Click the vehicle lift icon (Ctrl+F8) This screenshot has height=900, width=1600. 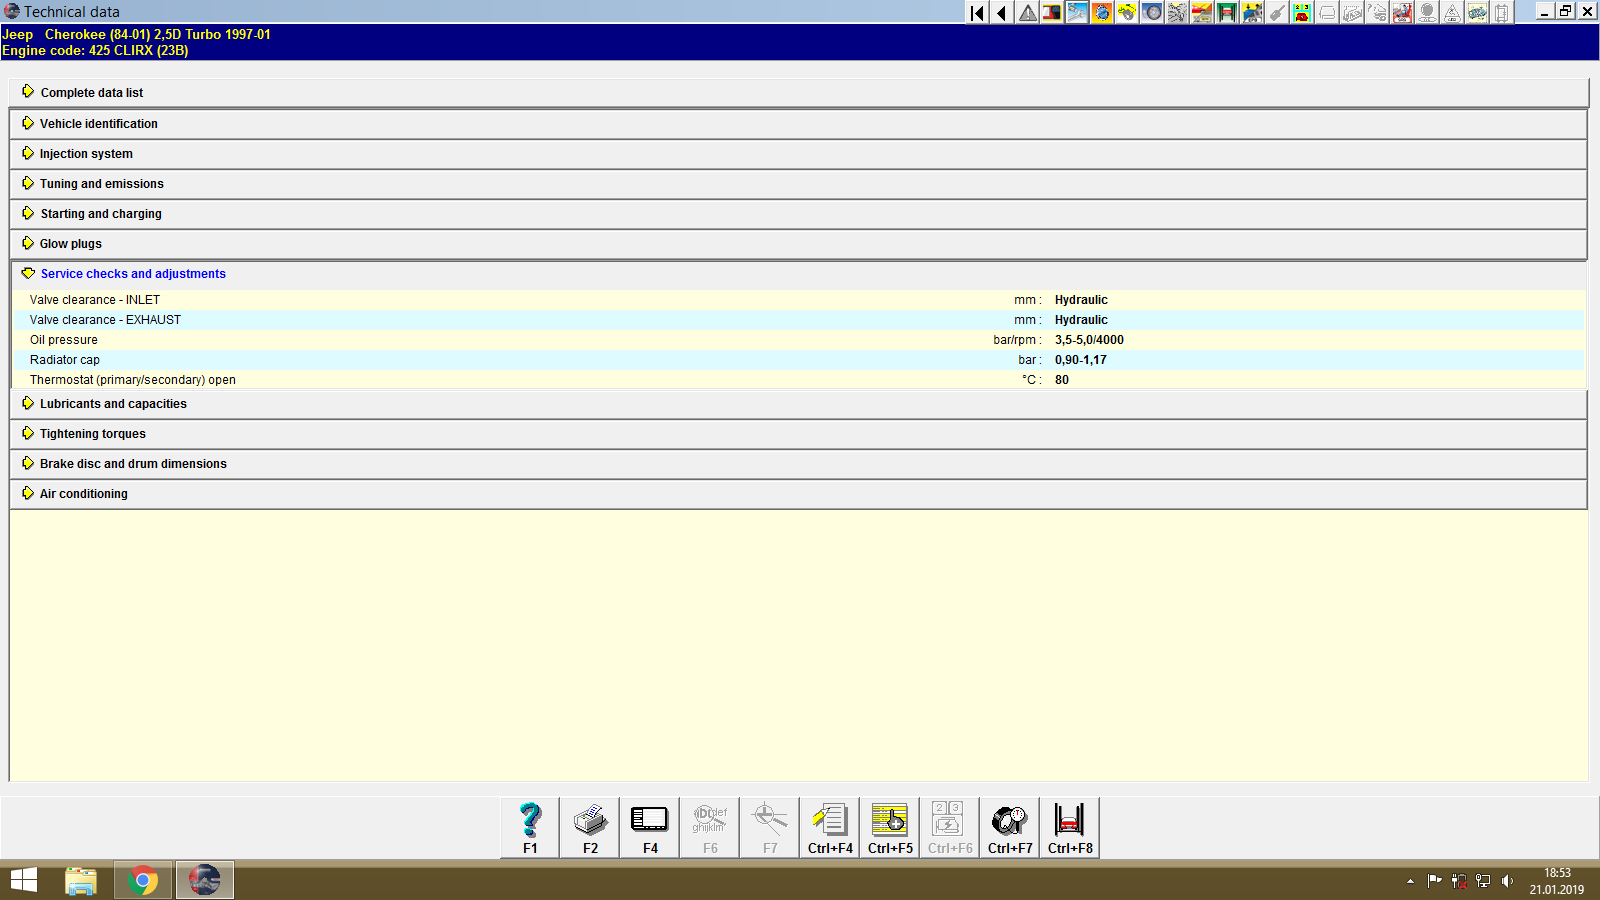point(1069,827)
